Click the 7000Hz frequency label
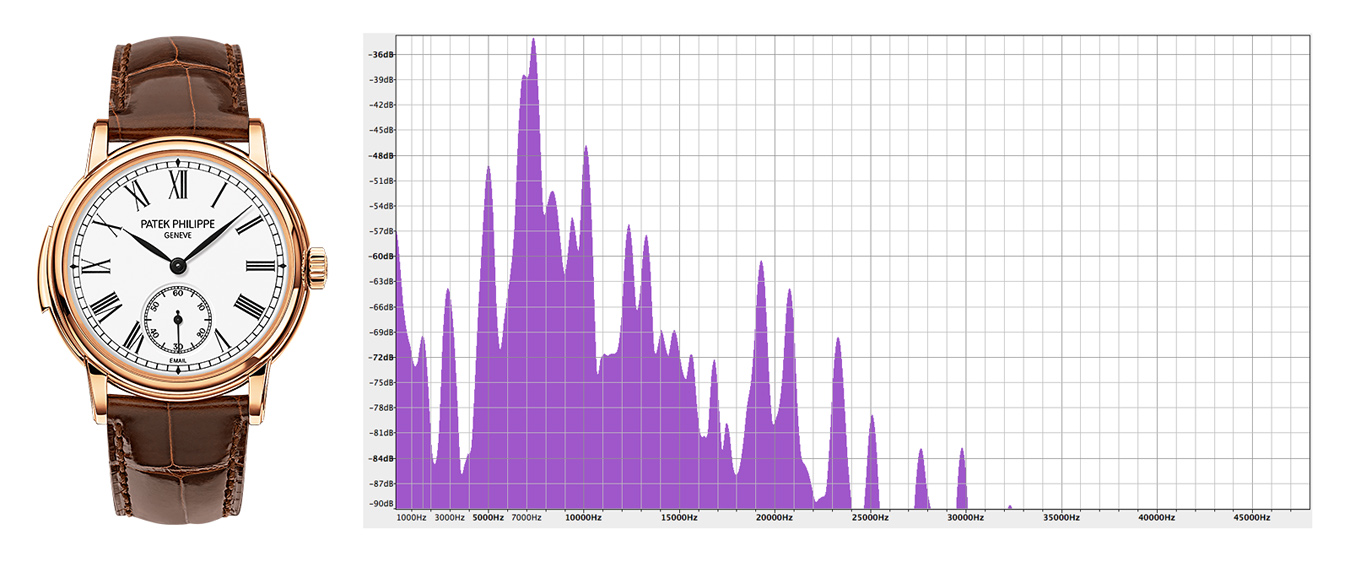Screen dimensions: 1350x562 [527, 518]
